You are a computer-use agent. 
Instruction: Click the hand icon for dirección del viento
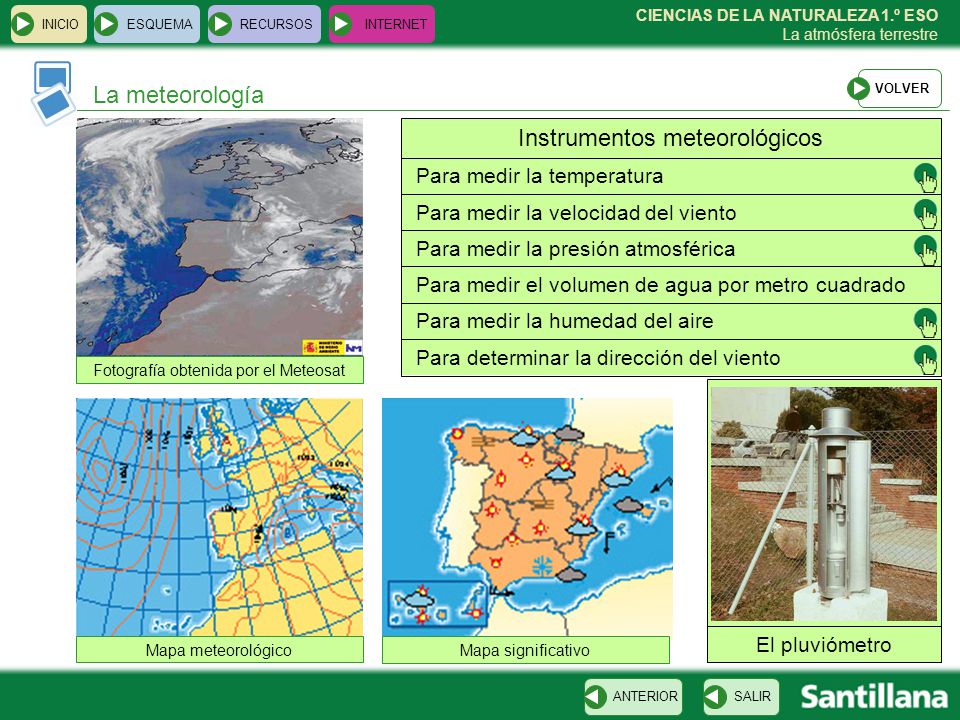pos(925,359)
